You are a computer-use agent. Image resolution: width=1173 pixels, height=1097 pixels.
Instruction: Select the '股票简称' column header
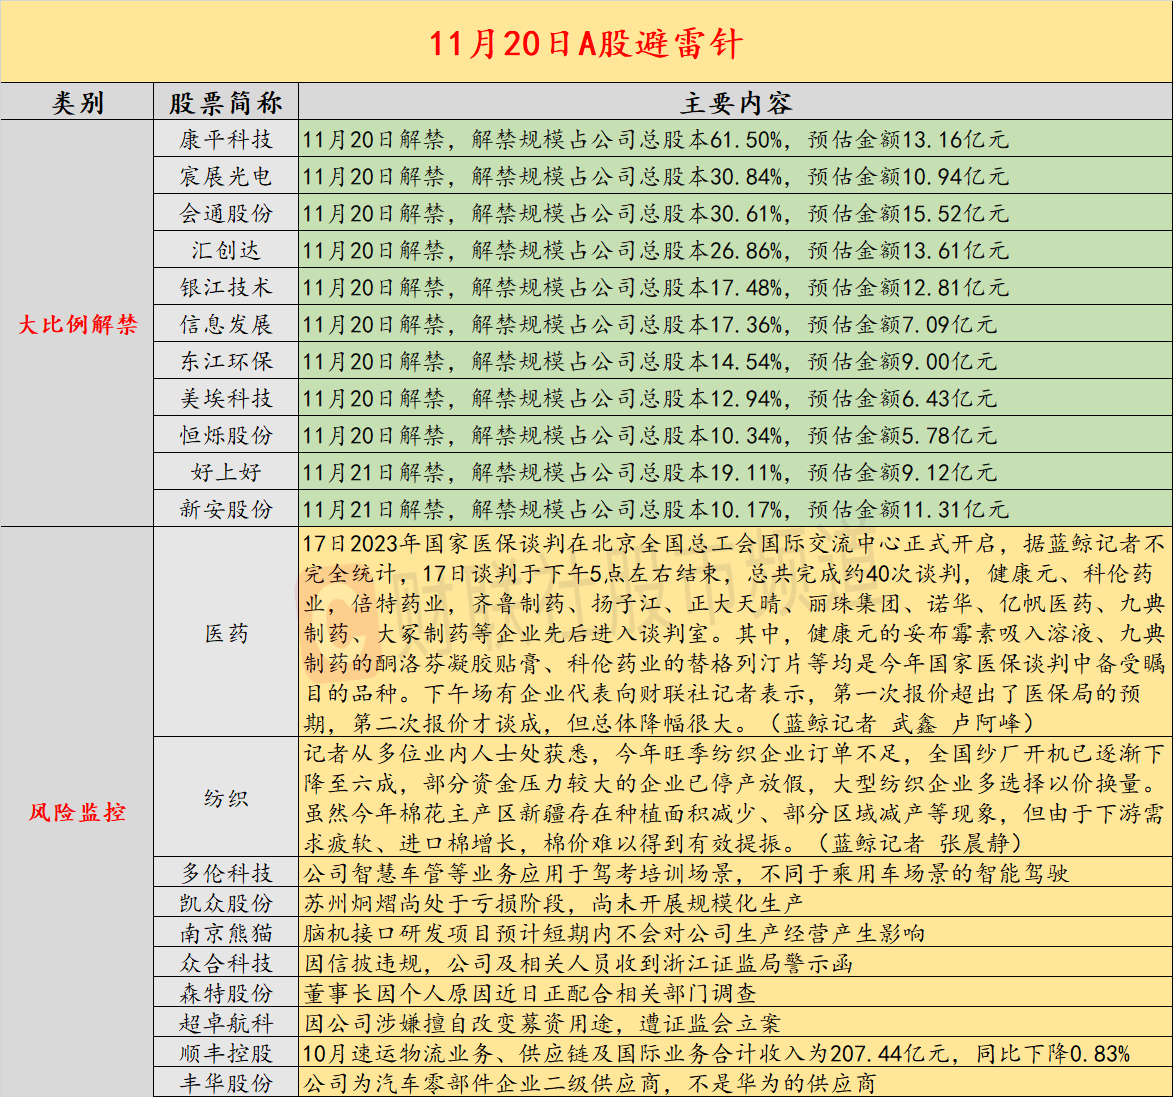click(226, 103)
